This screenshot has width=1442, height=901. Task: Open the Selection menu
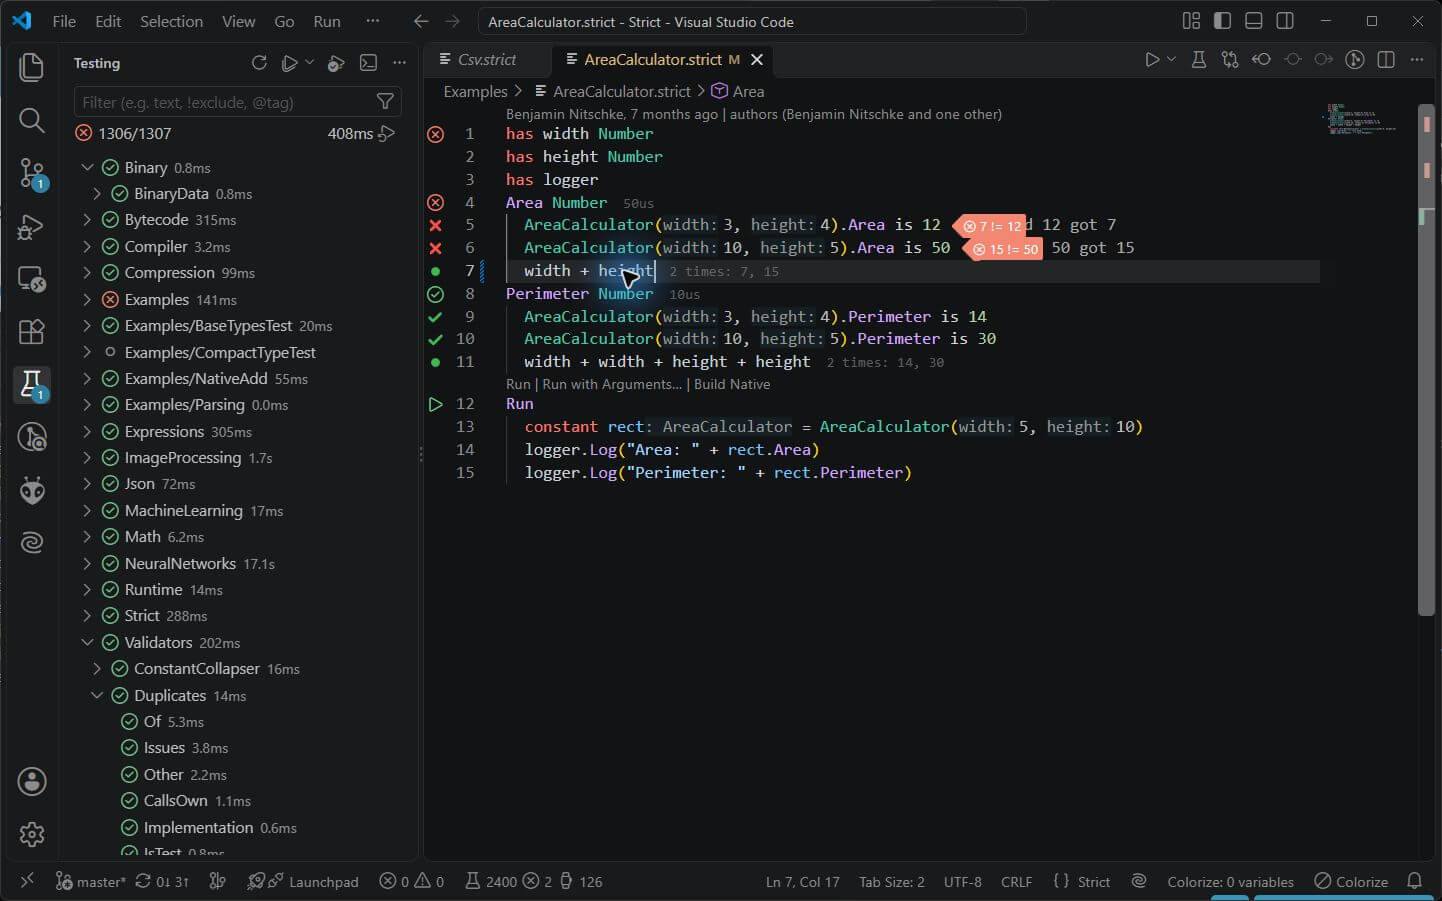[171, 21]
